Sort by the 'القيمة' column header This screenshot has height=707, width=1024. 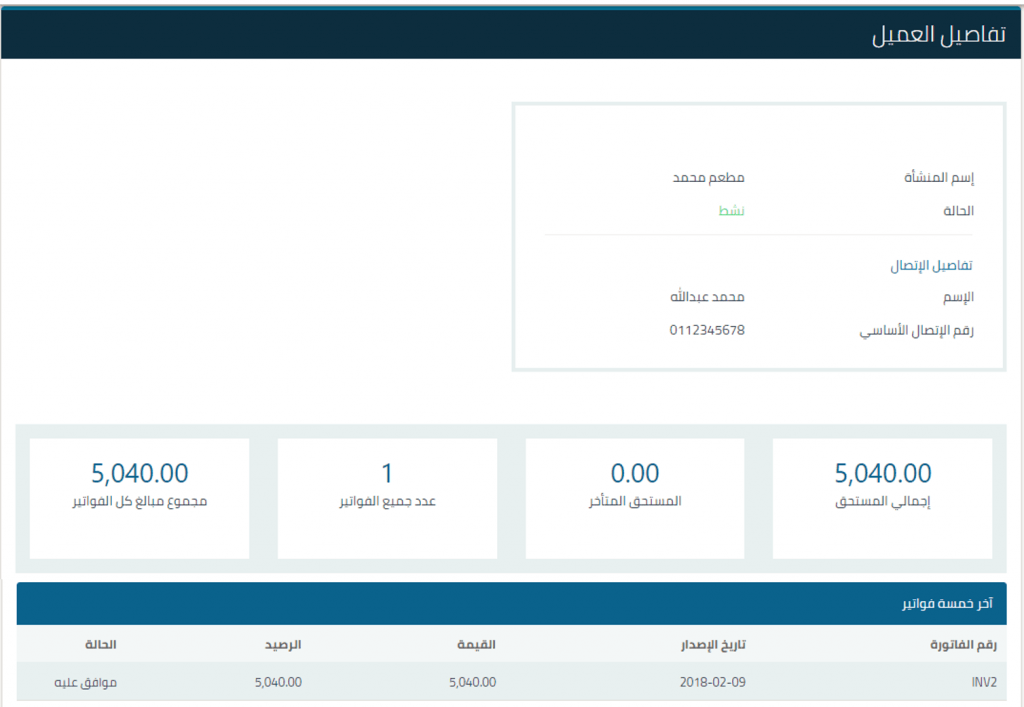point(477,645)
